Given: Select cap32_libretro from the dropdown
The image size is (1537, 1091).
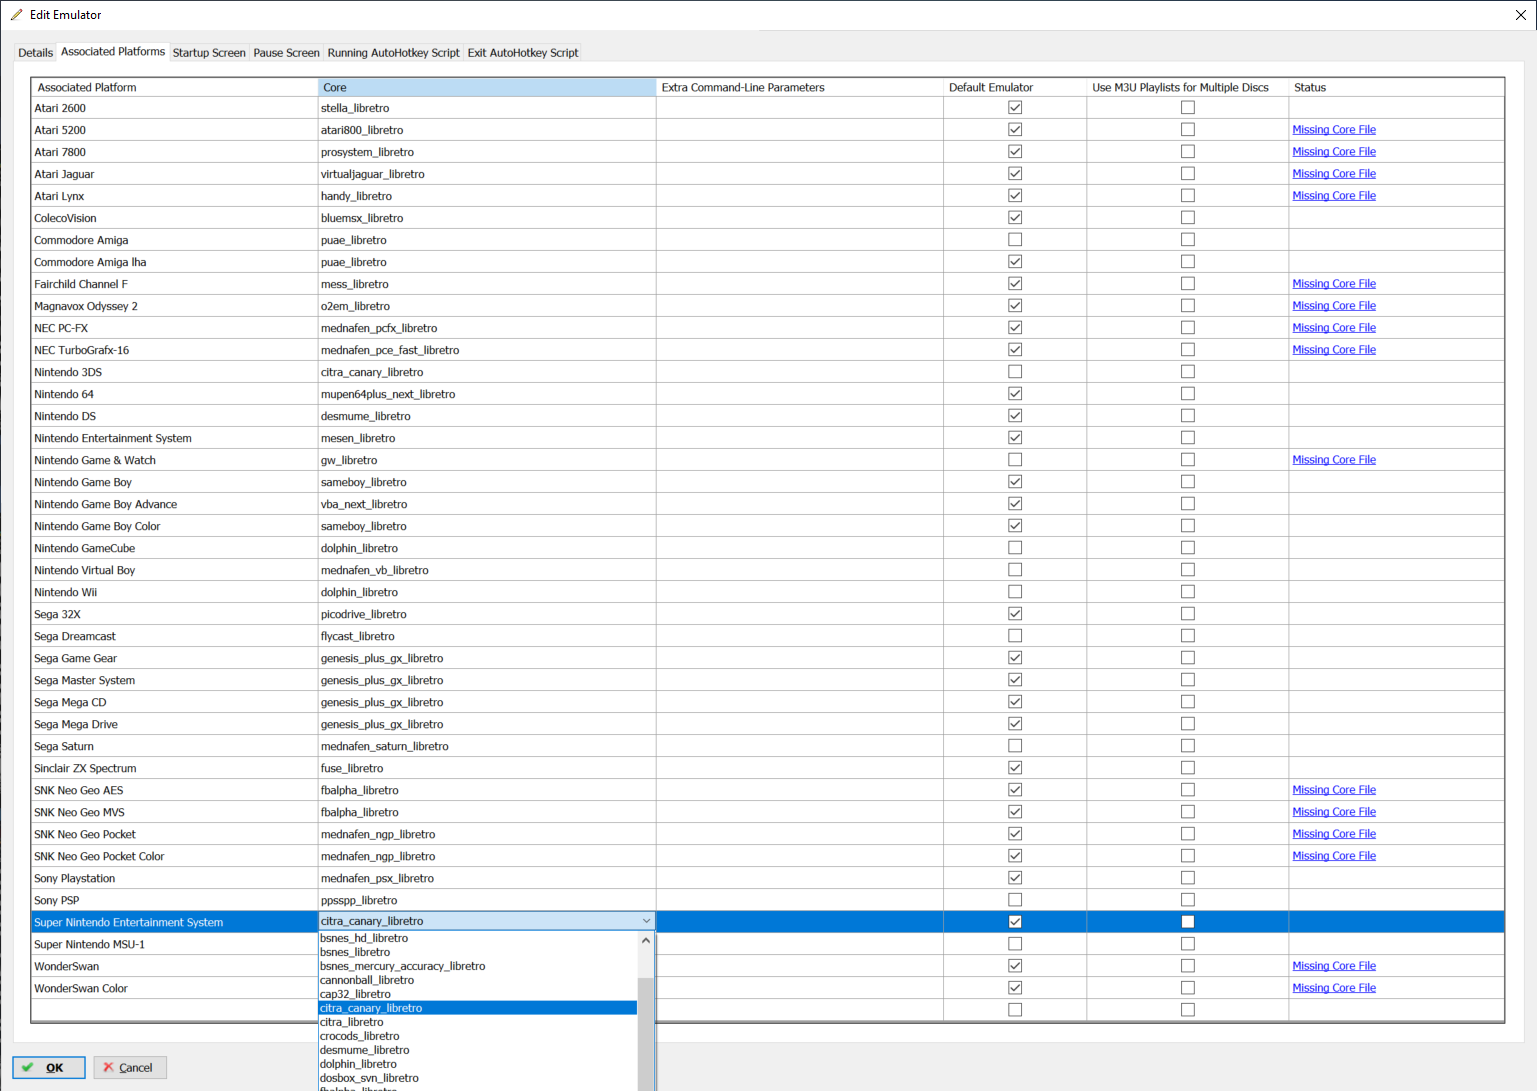Looking at the screenshot, I should 478,994.
